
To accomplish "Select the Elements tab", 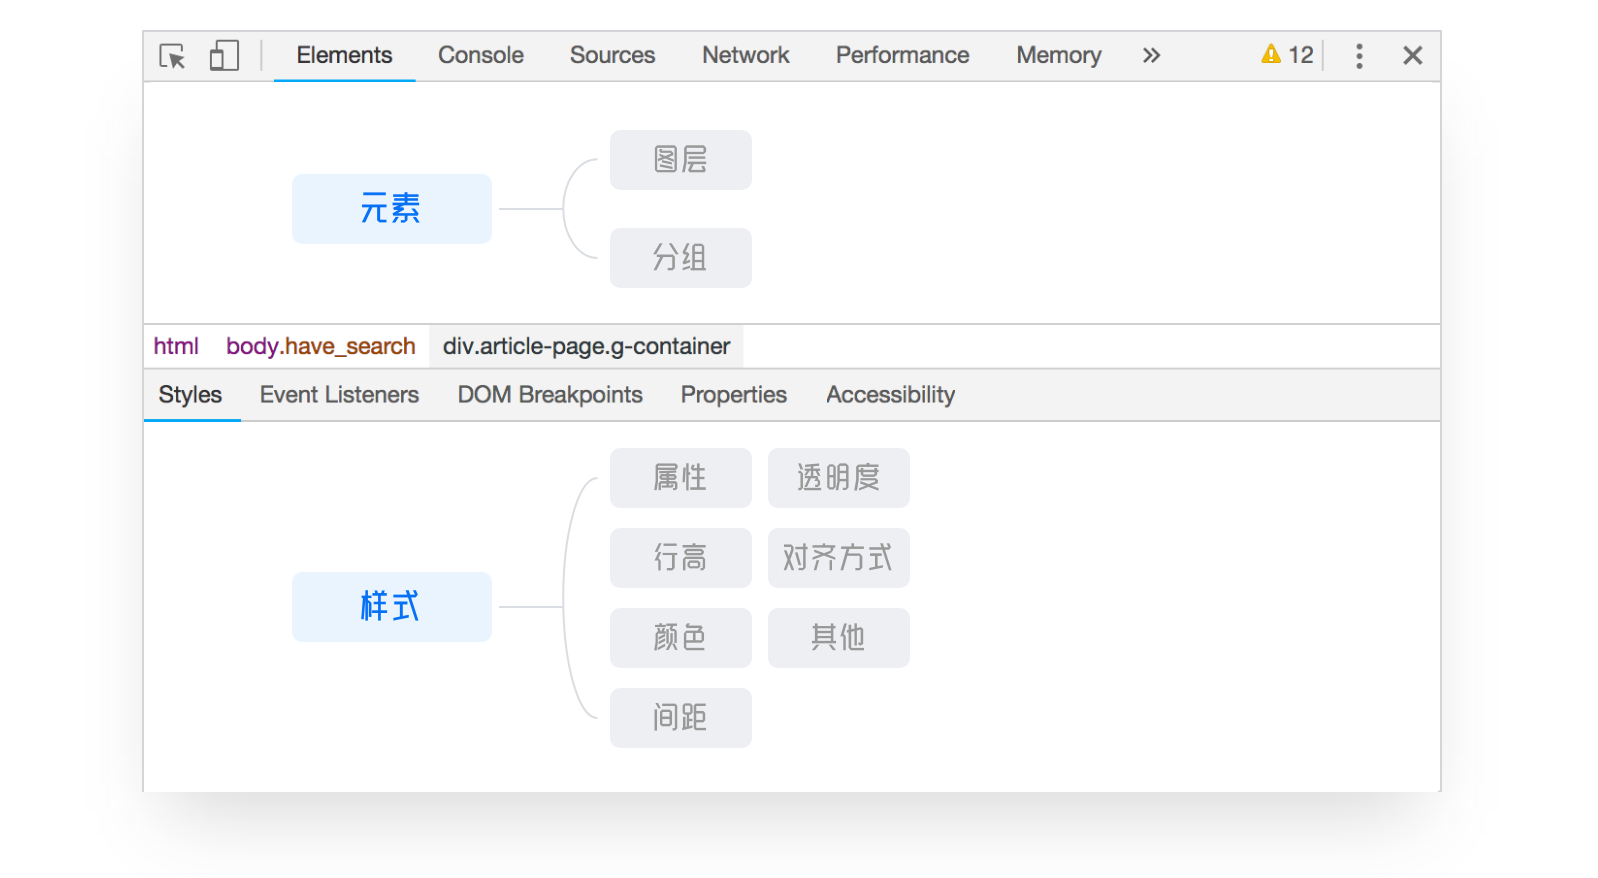I will pyautogui.click(x=344, y=56).
